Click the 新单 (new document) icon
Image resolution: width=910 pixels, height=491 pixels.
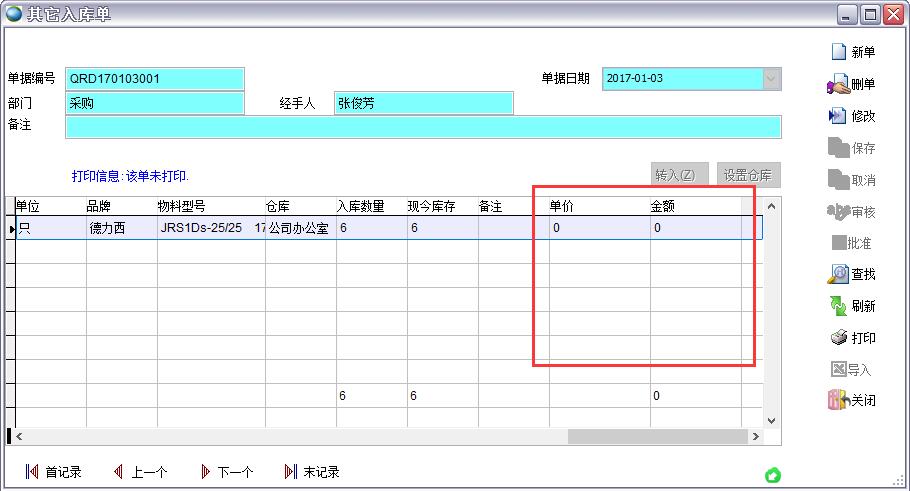coord(838,52)
